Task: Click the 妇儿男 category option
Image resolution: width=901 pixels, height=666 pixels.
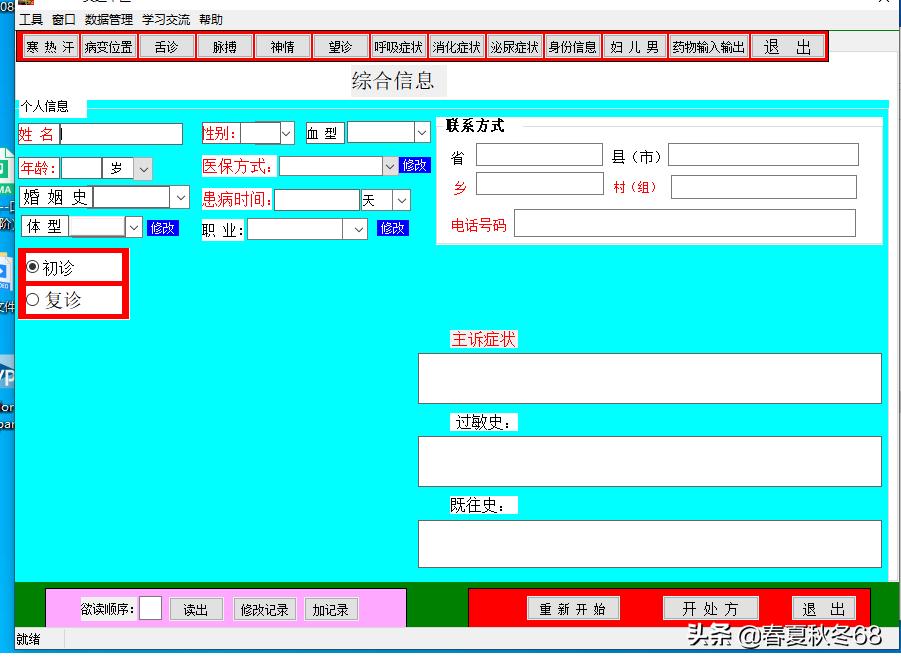Action: click(634, 45)
